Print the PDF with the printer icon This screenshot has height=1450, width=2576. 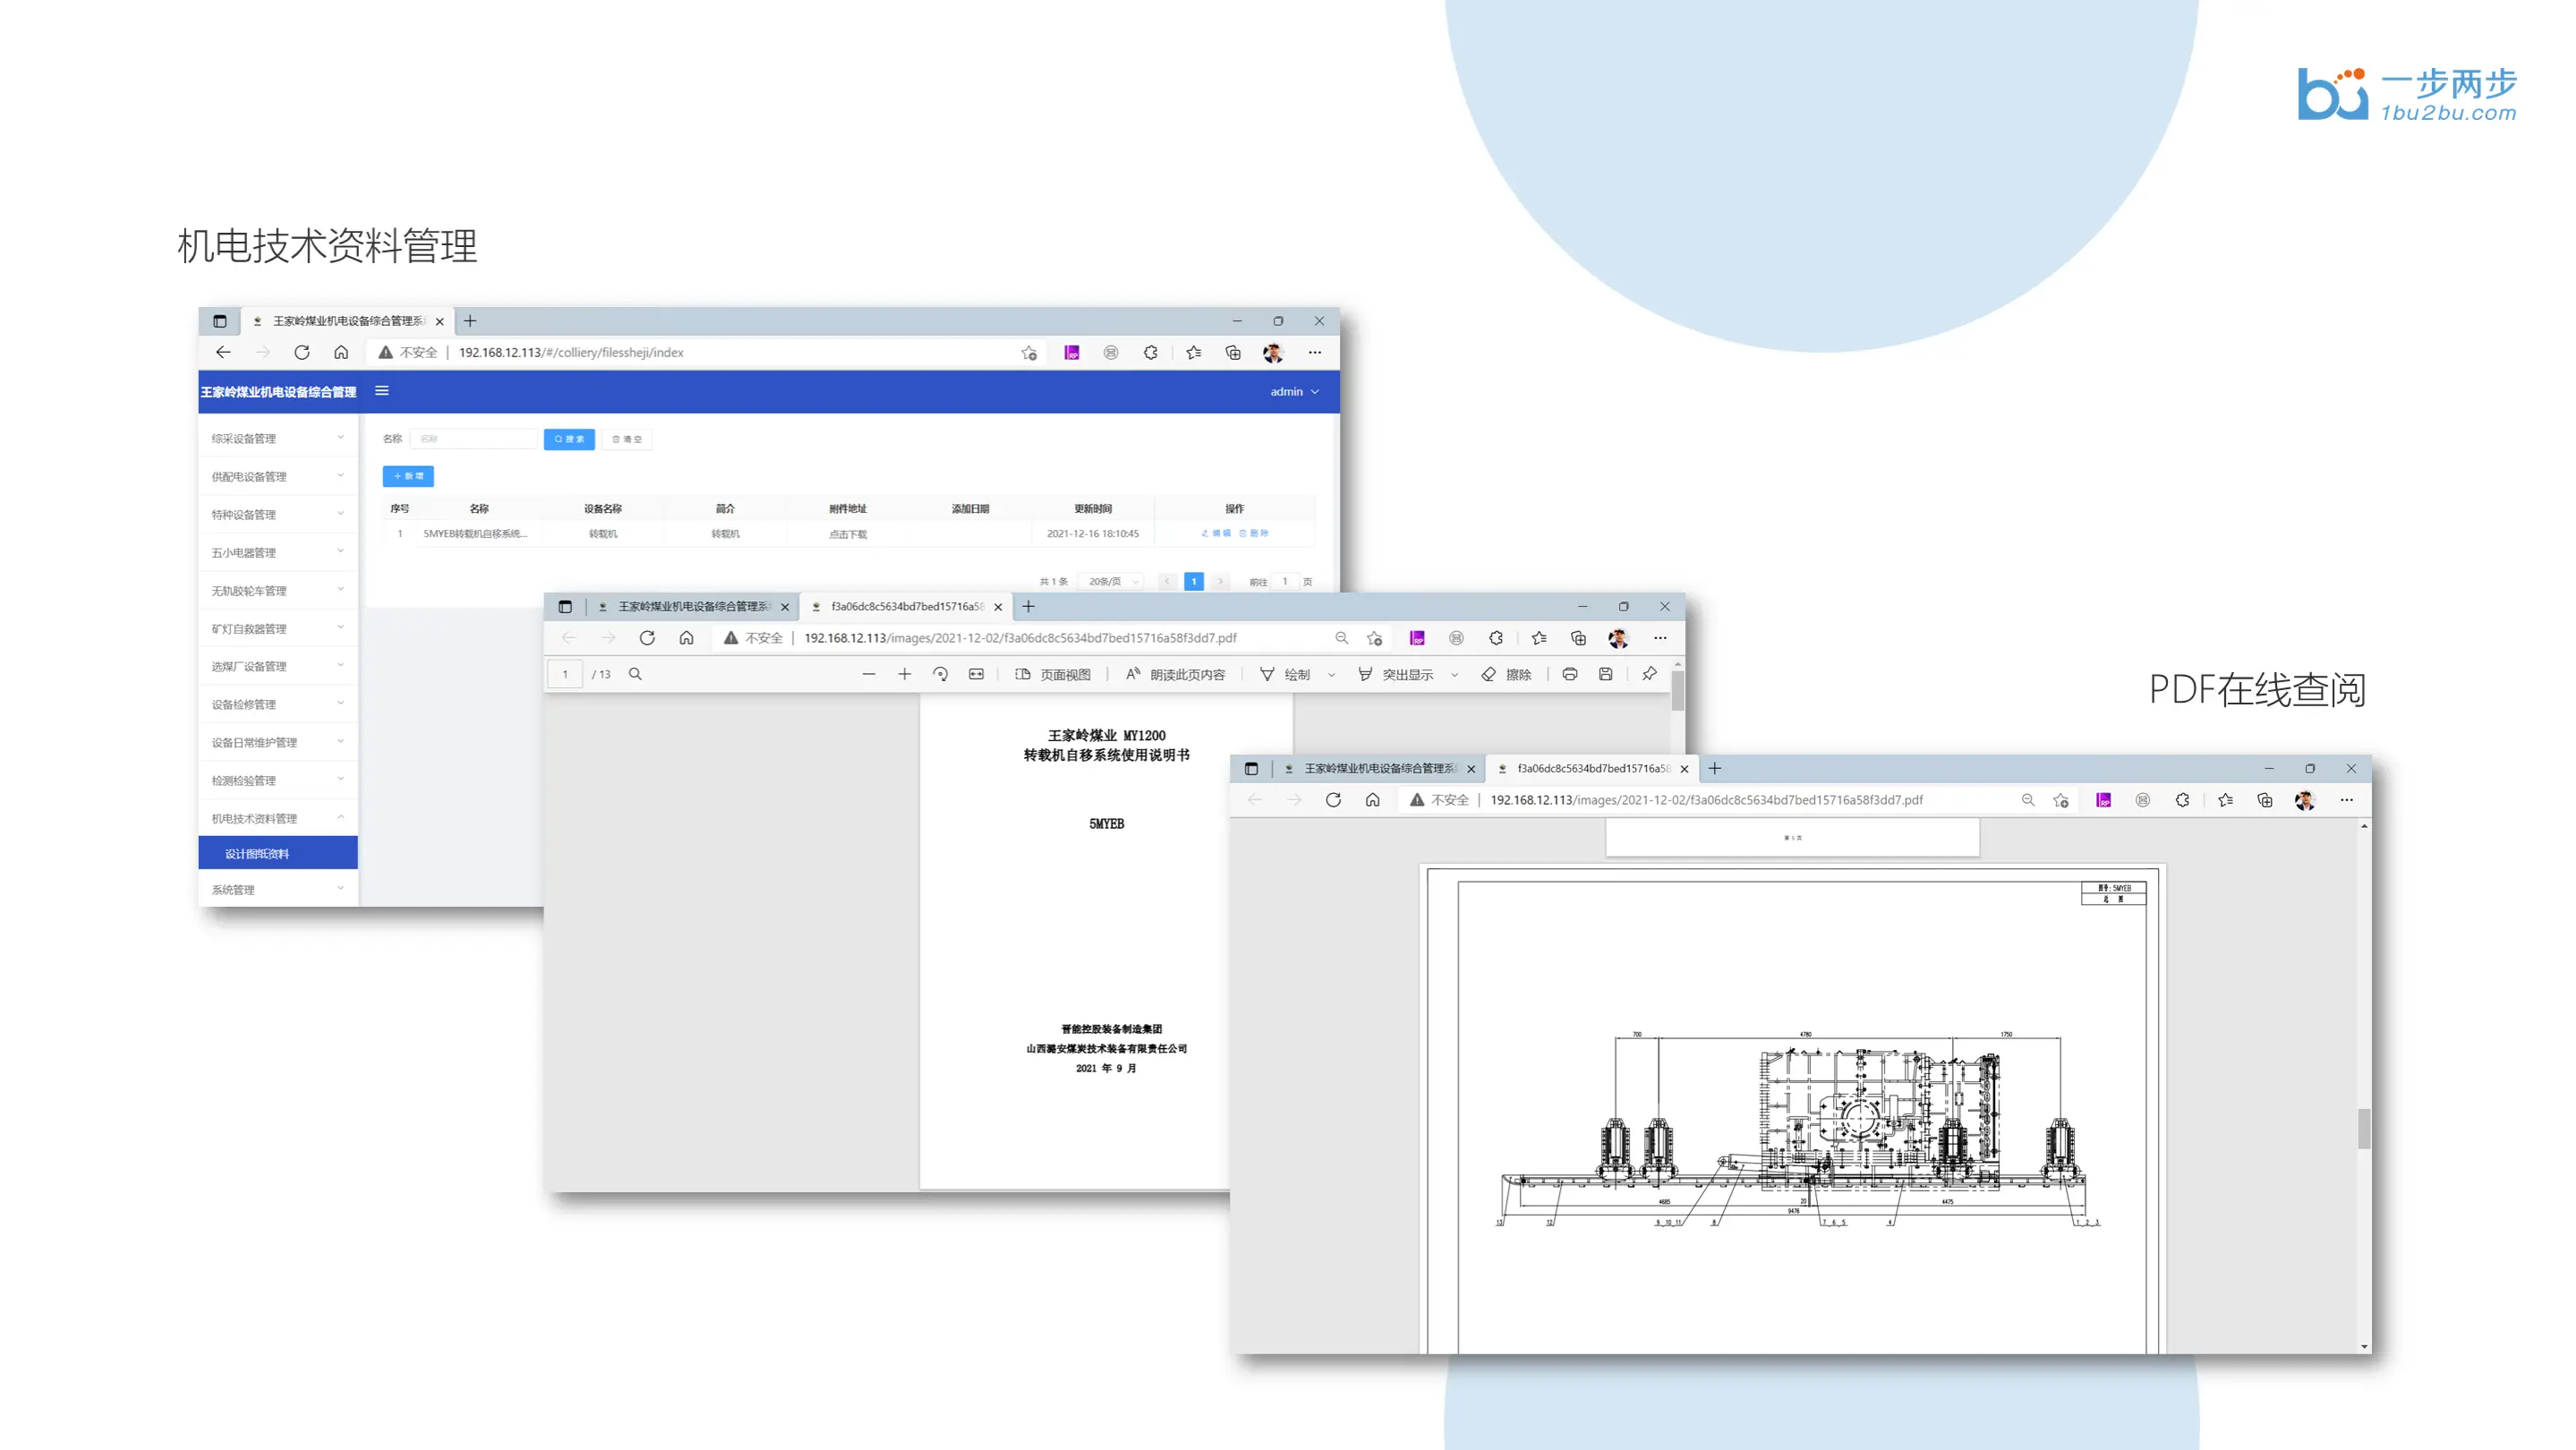pos(1570,674)
